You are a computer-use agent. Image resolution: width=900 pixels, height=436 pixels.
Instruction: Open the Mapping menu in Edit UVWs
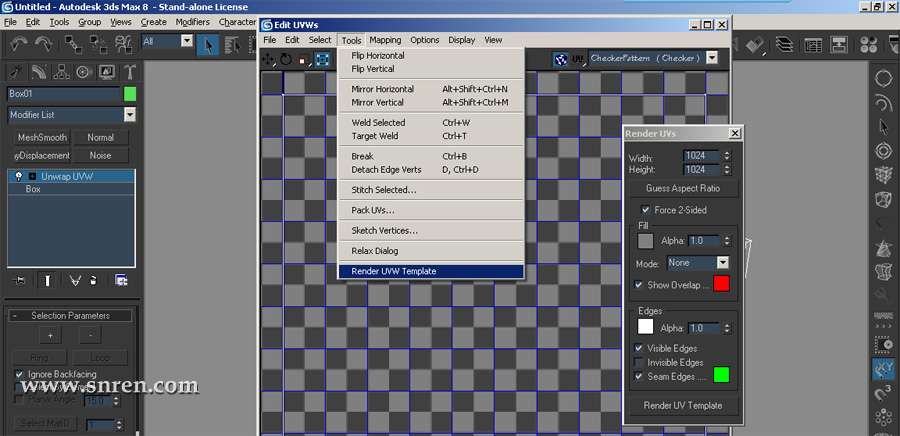(x=385, y=40)
